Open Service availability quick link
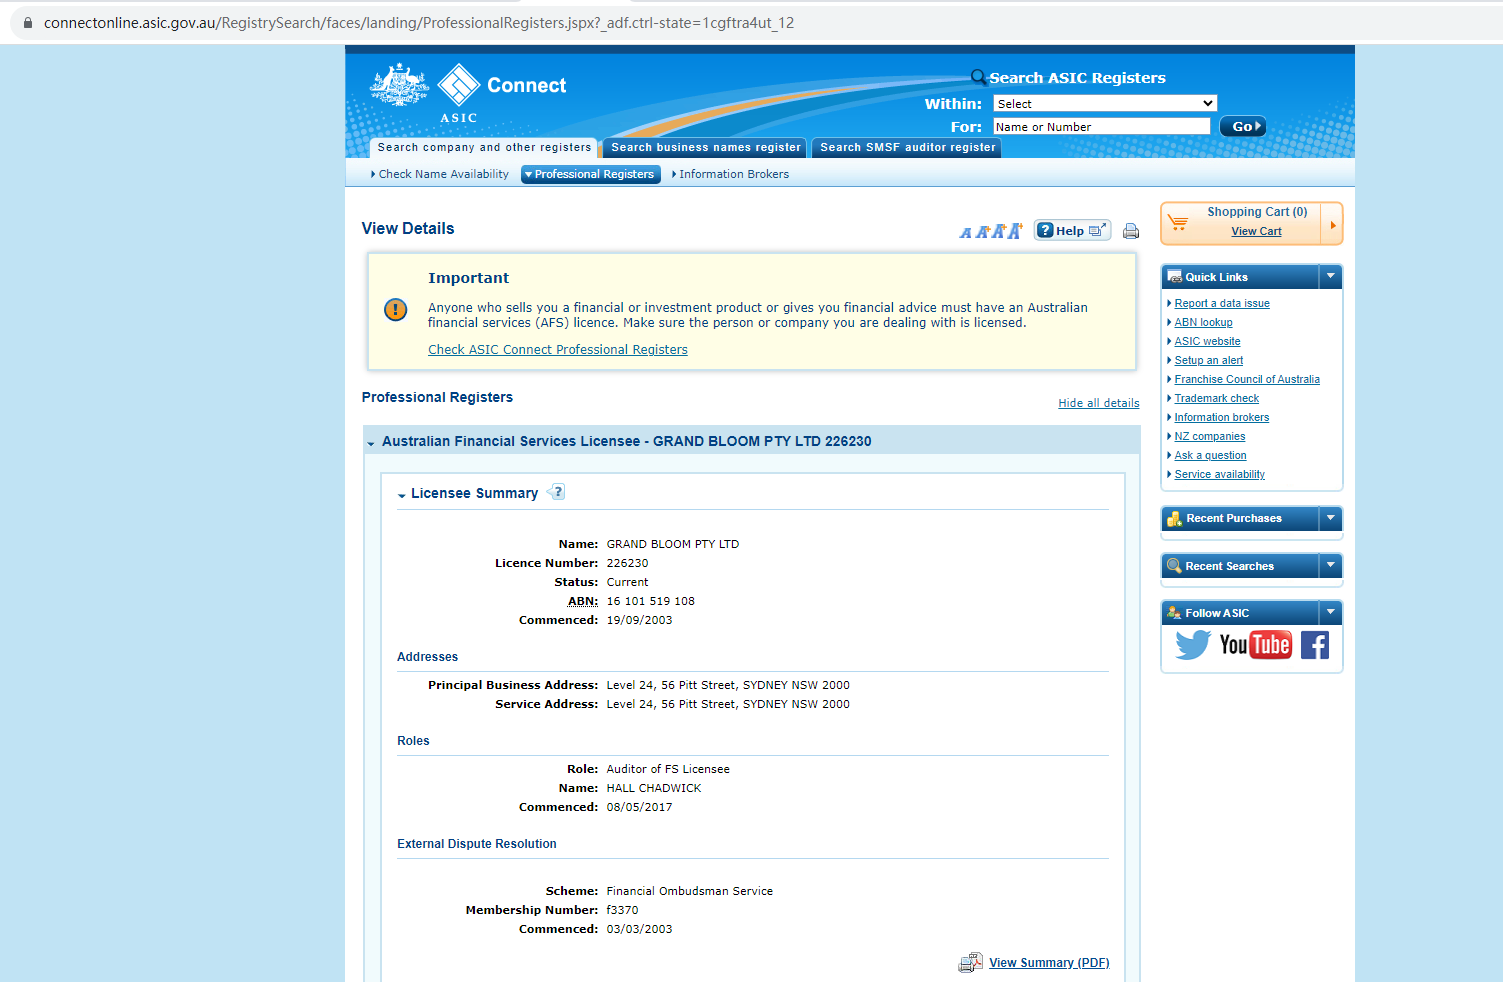The width and height of the screenshot is (1503, 982). 1220,474
